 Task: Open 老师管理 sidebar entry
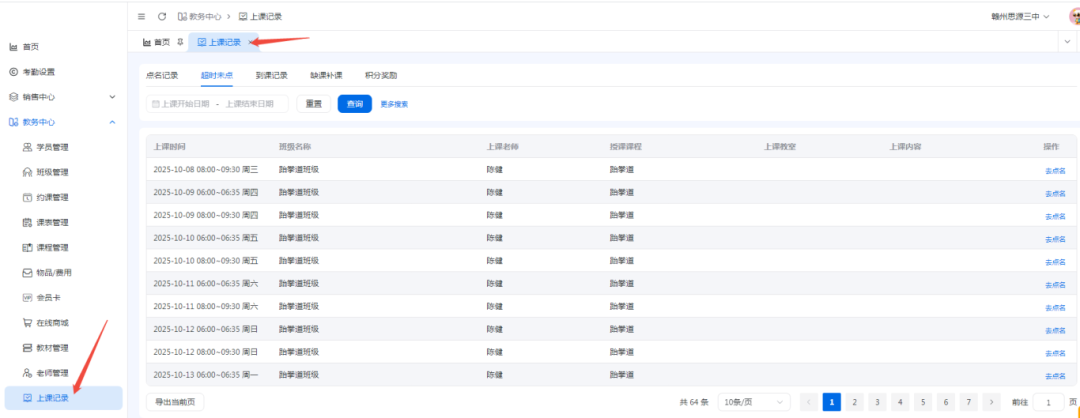[52, 373]
